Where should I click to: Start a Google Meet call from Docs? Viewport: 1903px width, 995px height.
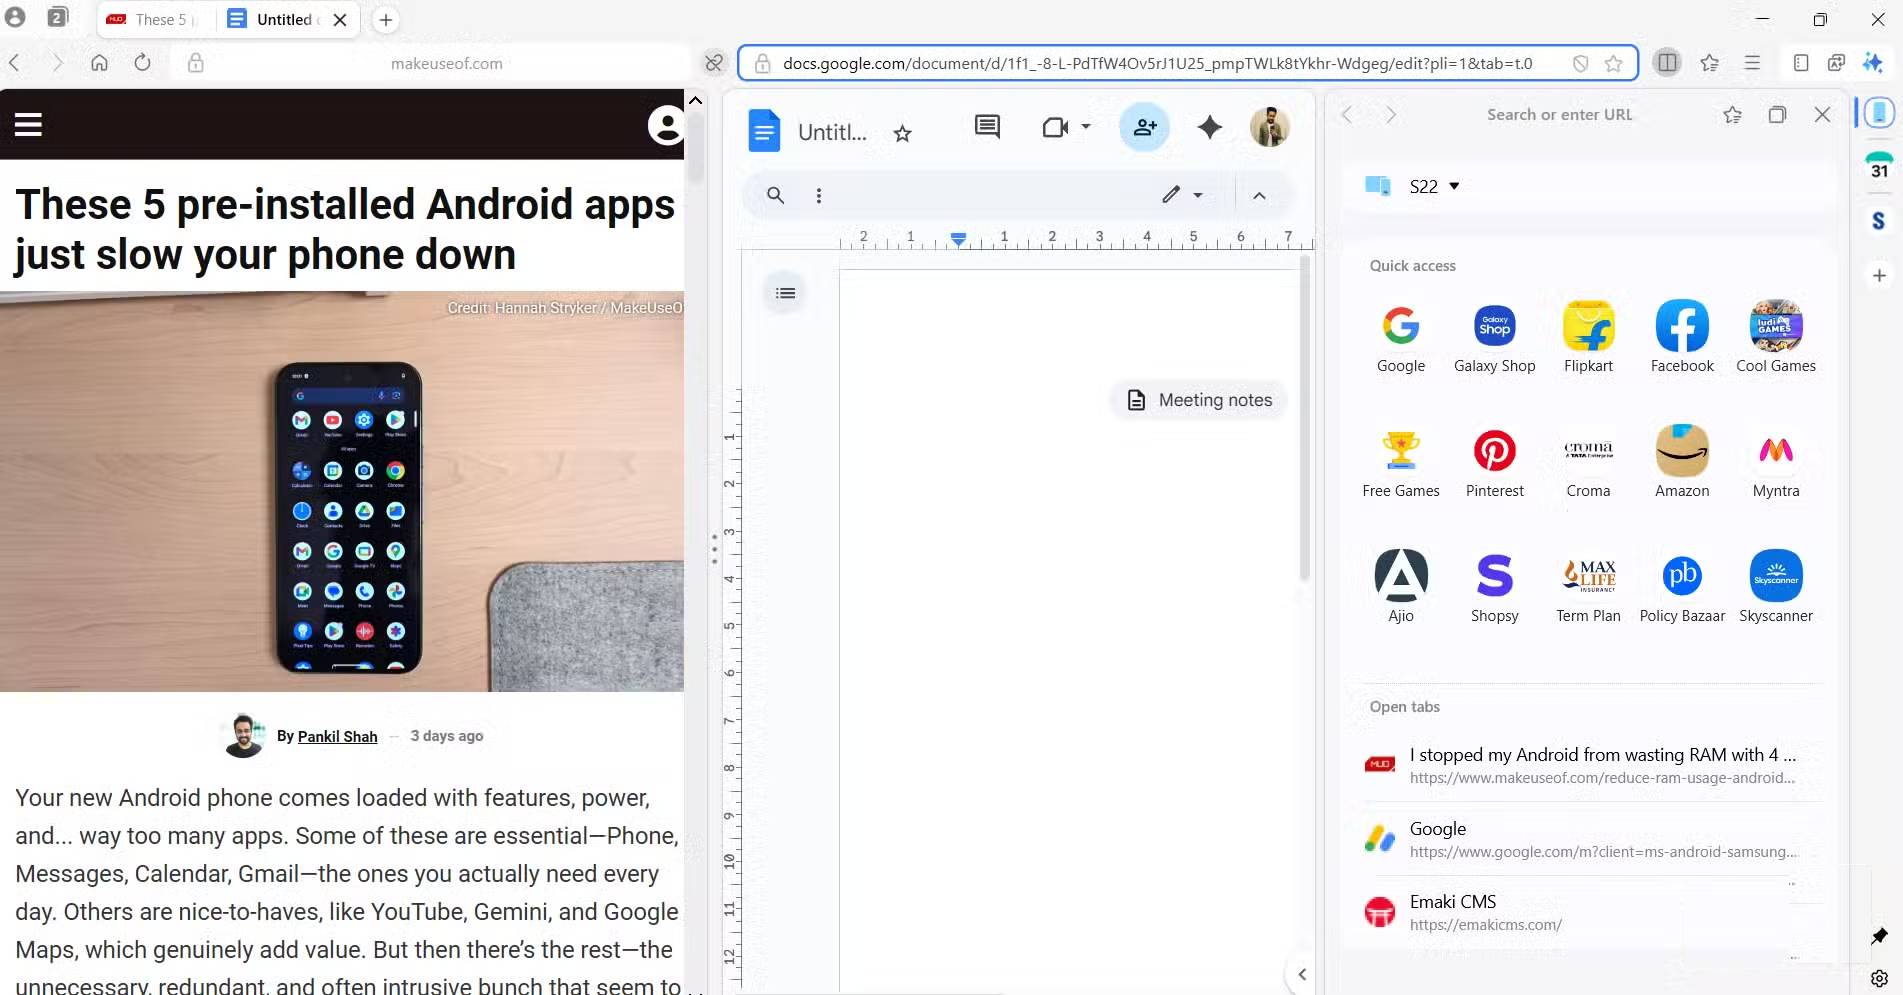(1055, 127)
